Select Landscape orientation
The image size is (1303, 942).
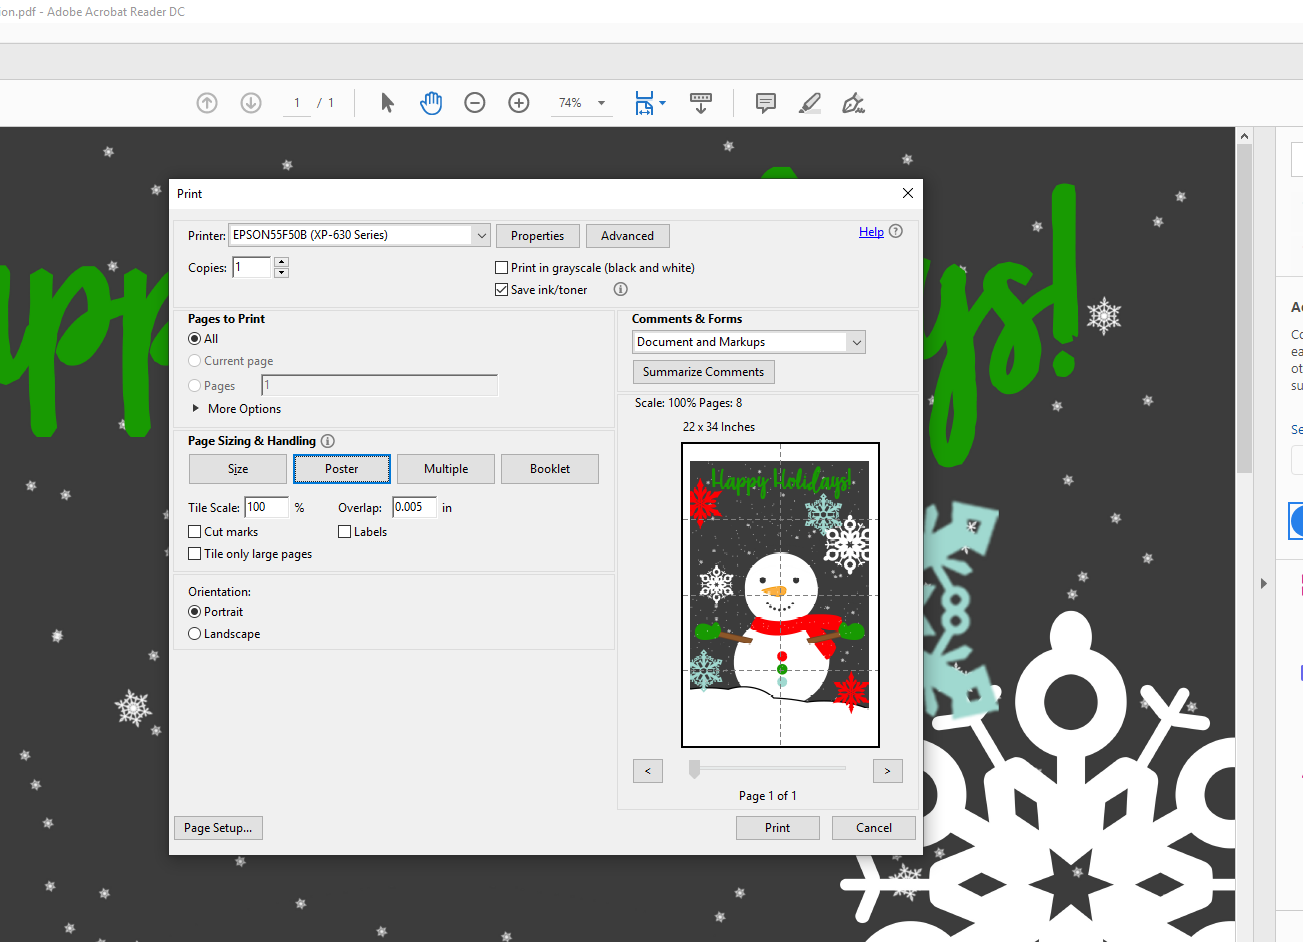[x=195, y=634]
